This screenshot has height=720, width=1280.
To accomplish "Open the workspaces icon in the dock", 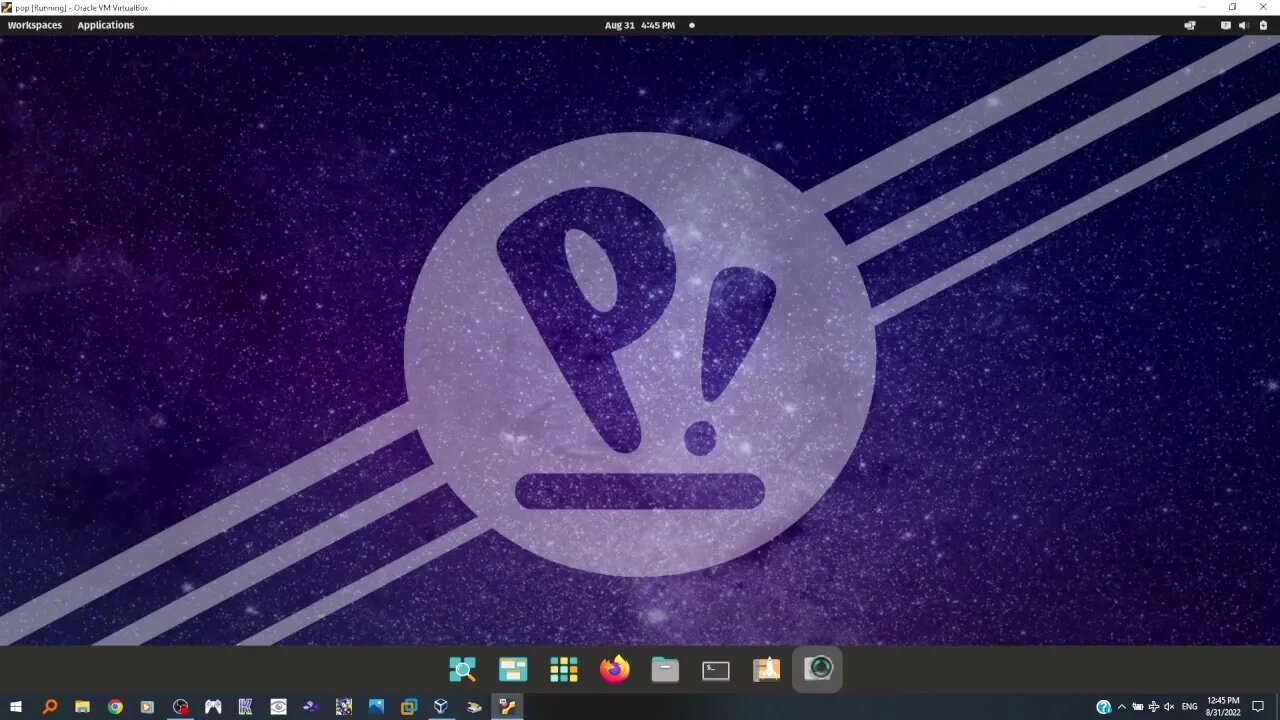I will [x=513, y=670].
